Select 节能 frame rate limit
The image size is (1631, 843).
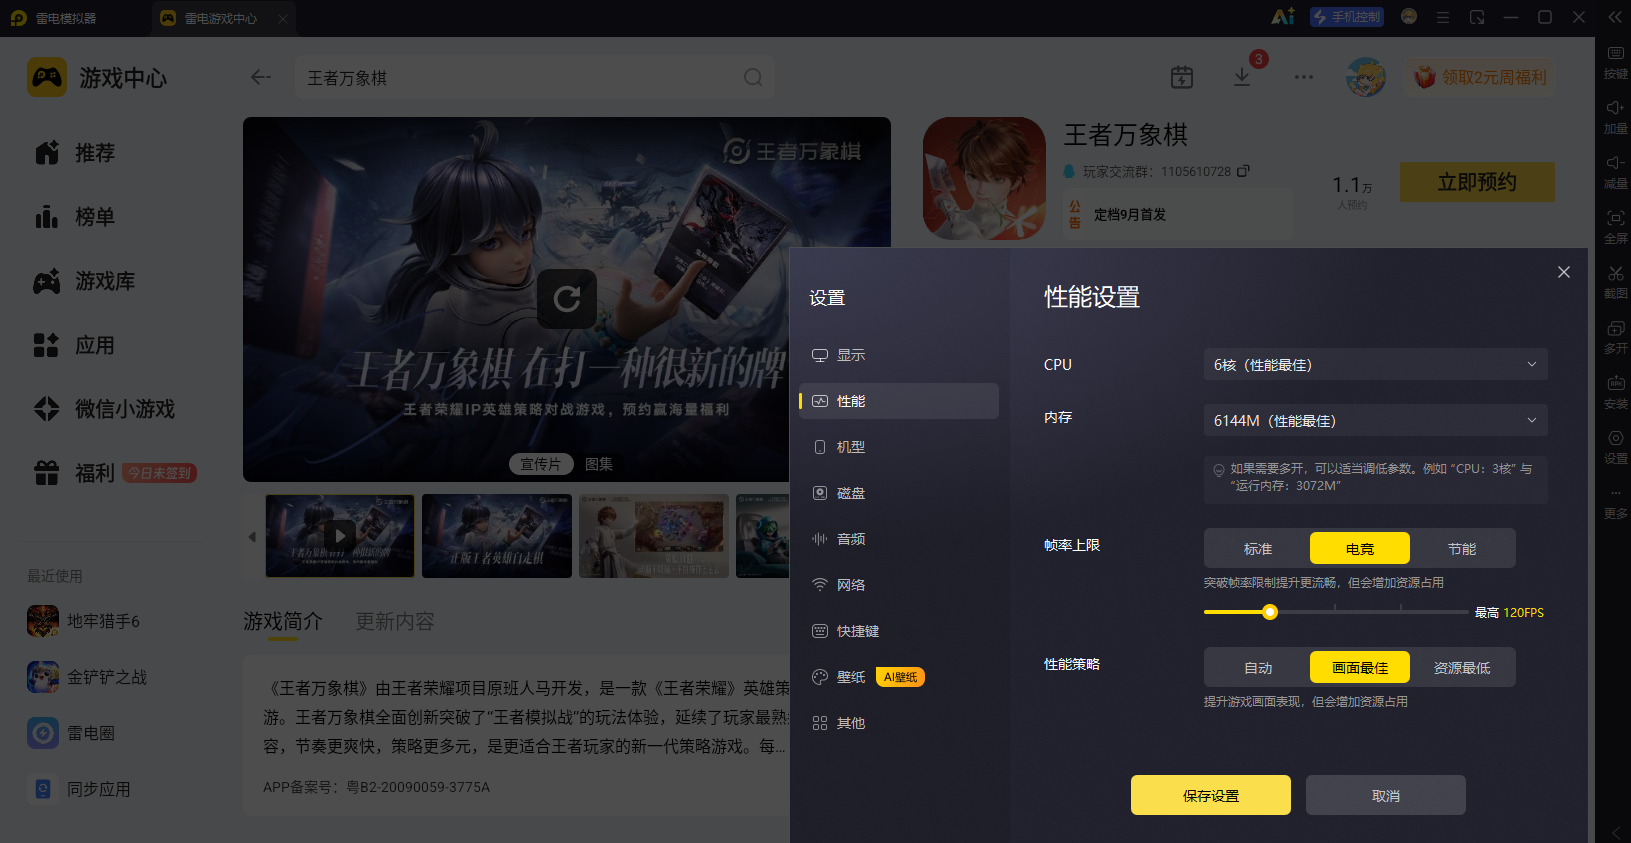click(1462, 548)
